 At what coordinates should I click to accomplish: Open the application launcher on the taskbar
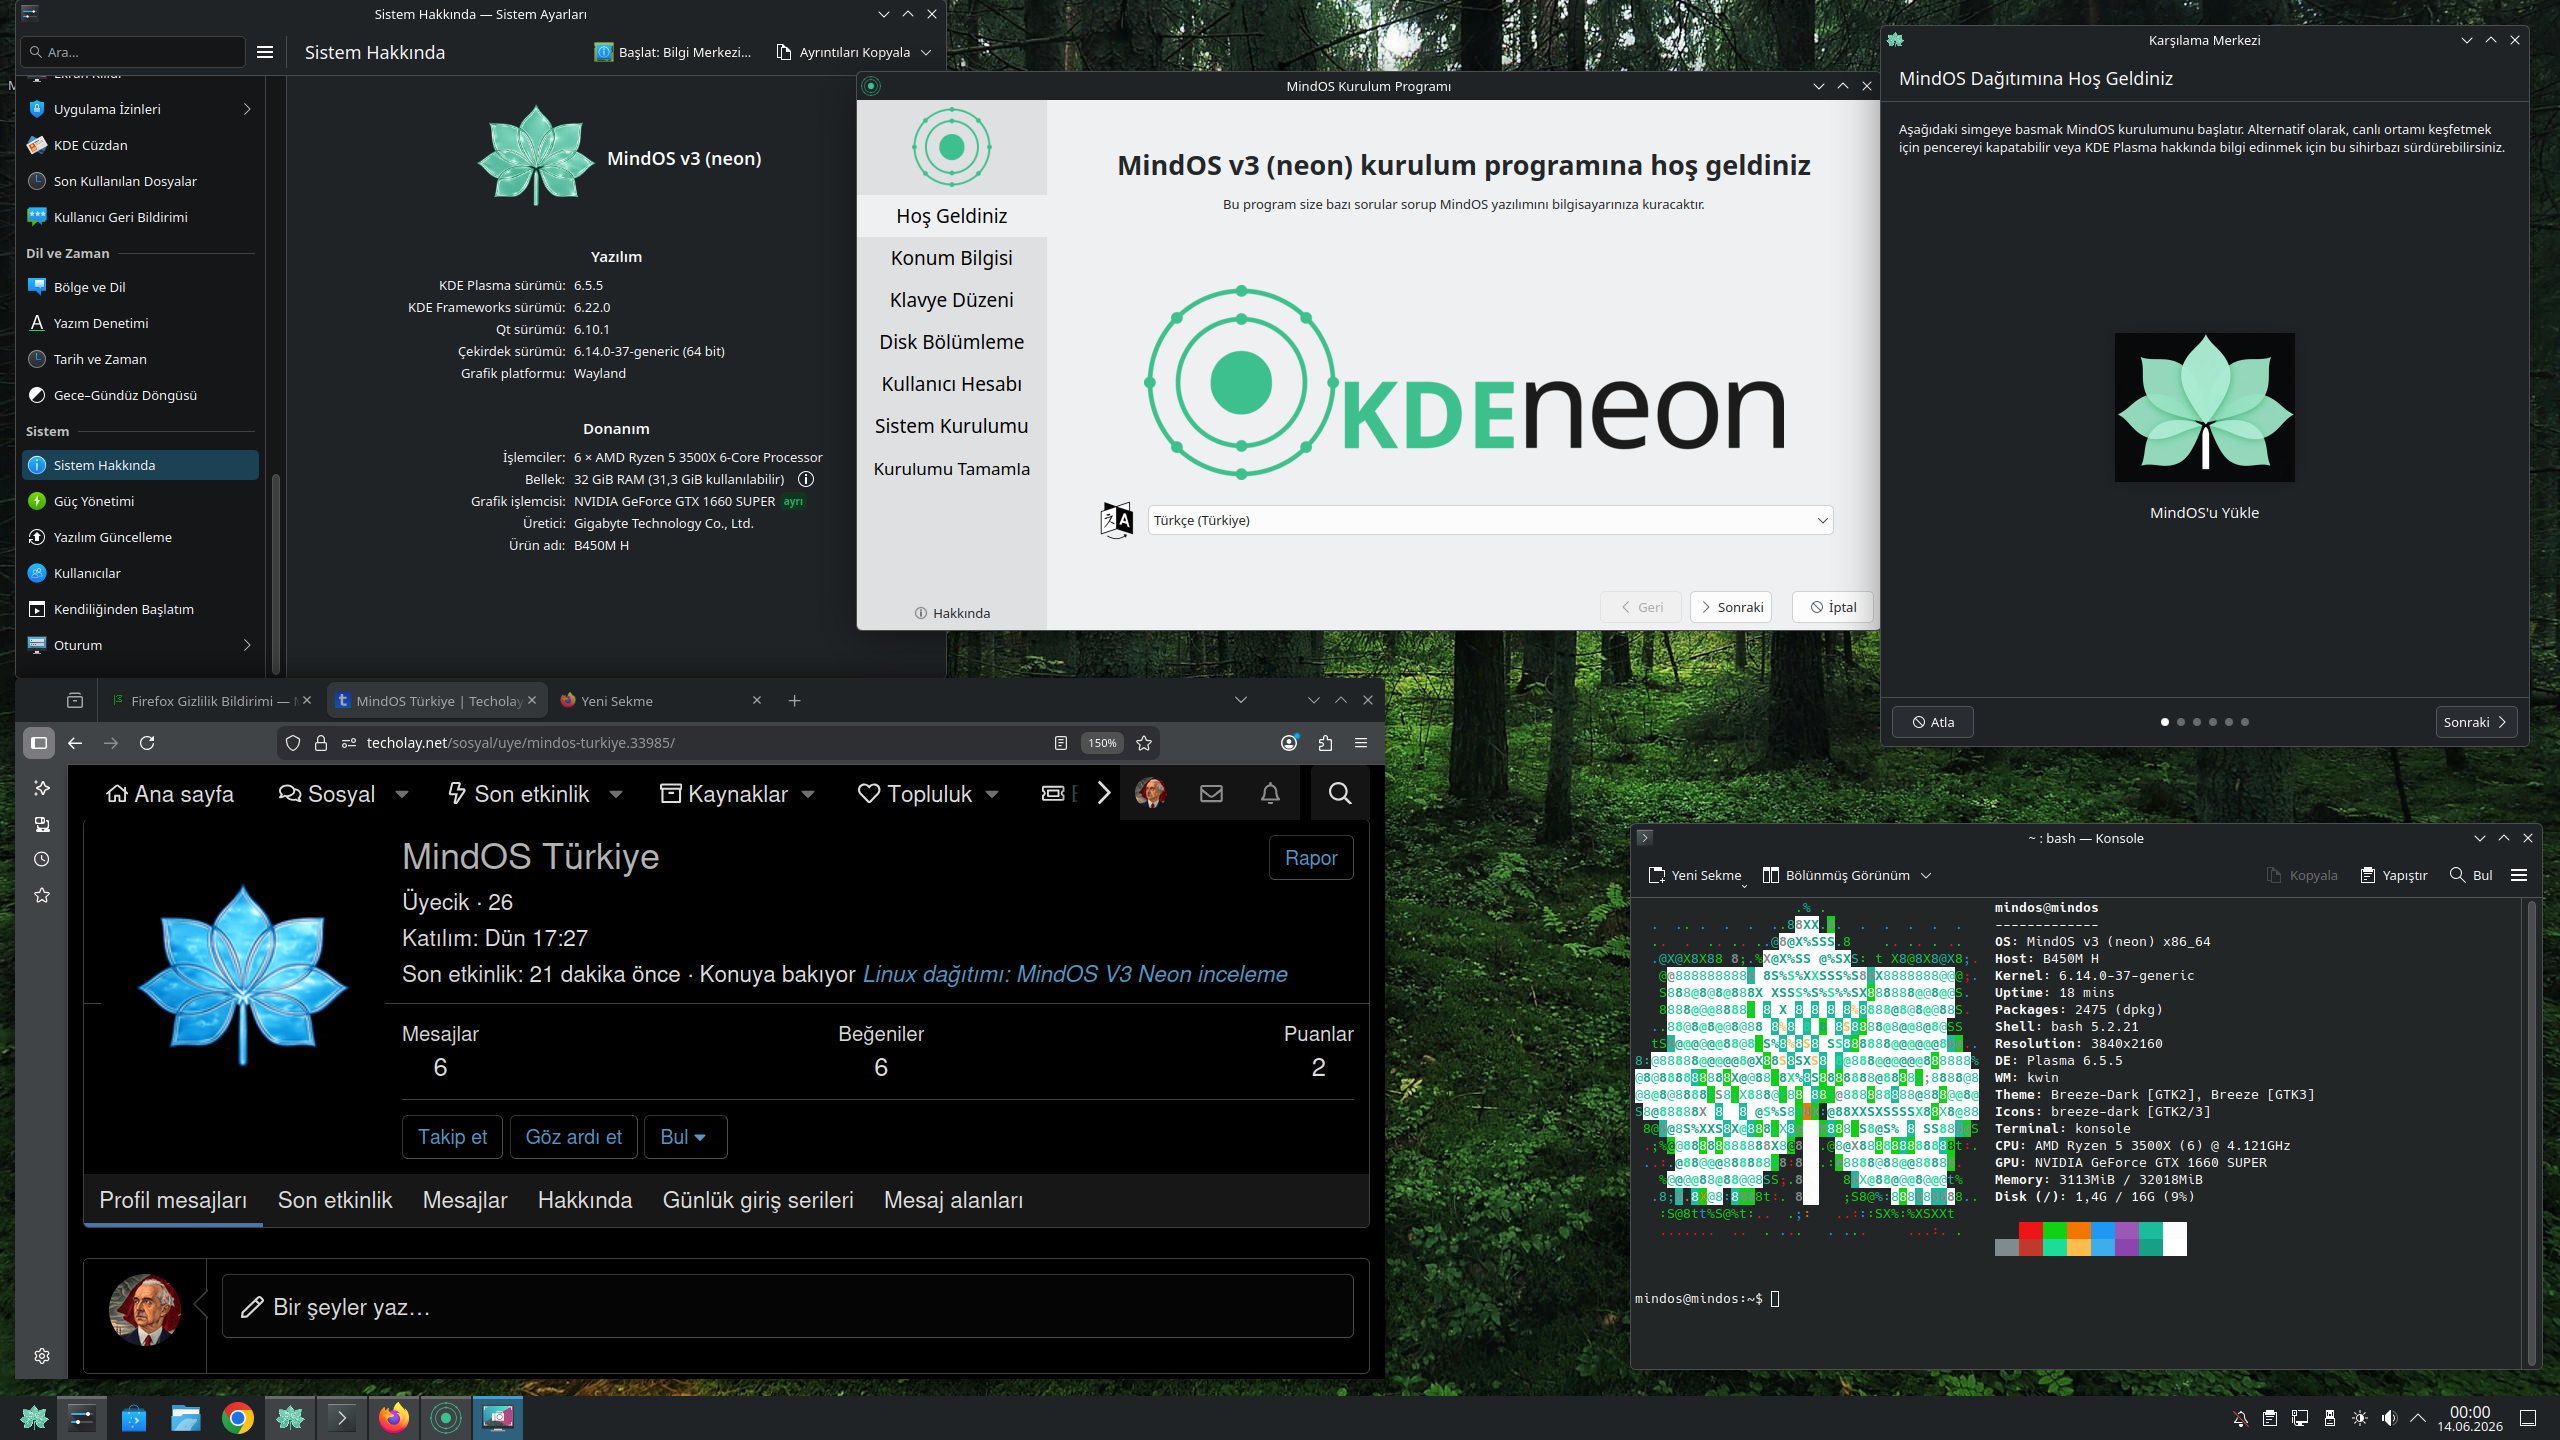click(34, 1418)
